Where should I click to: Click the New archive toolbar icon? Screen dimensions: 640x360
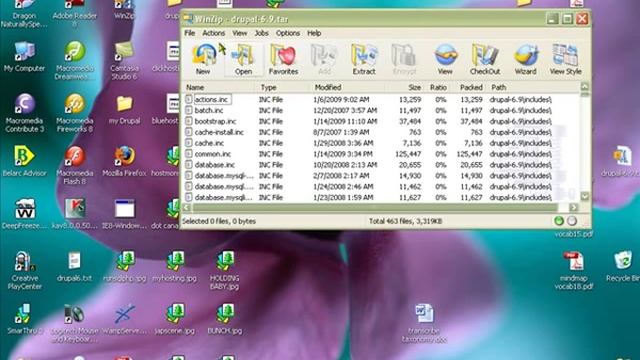(x=203, y=59)
